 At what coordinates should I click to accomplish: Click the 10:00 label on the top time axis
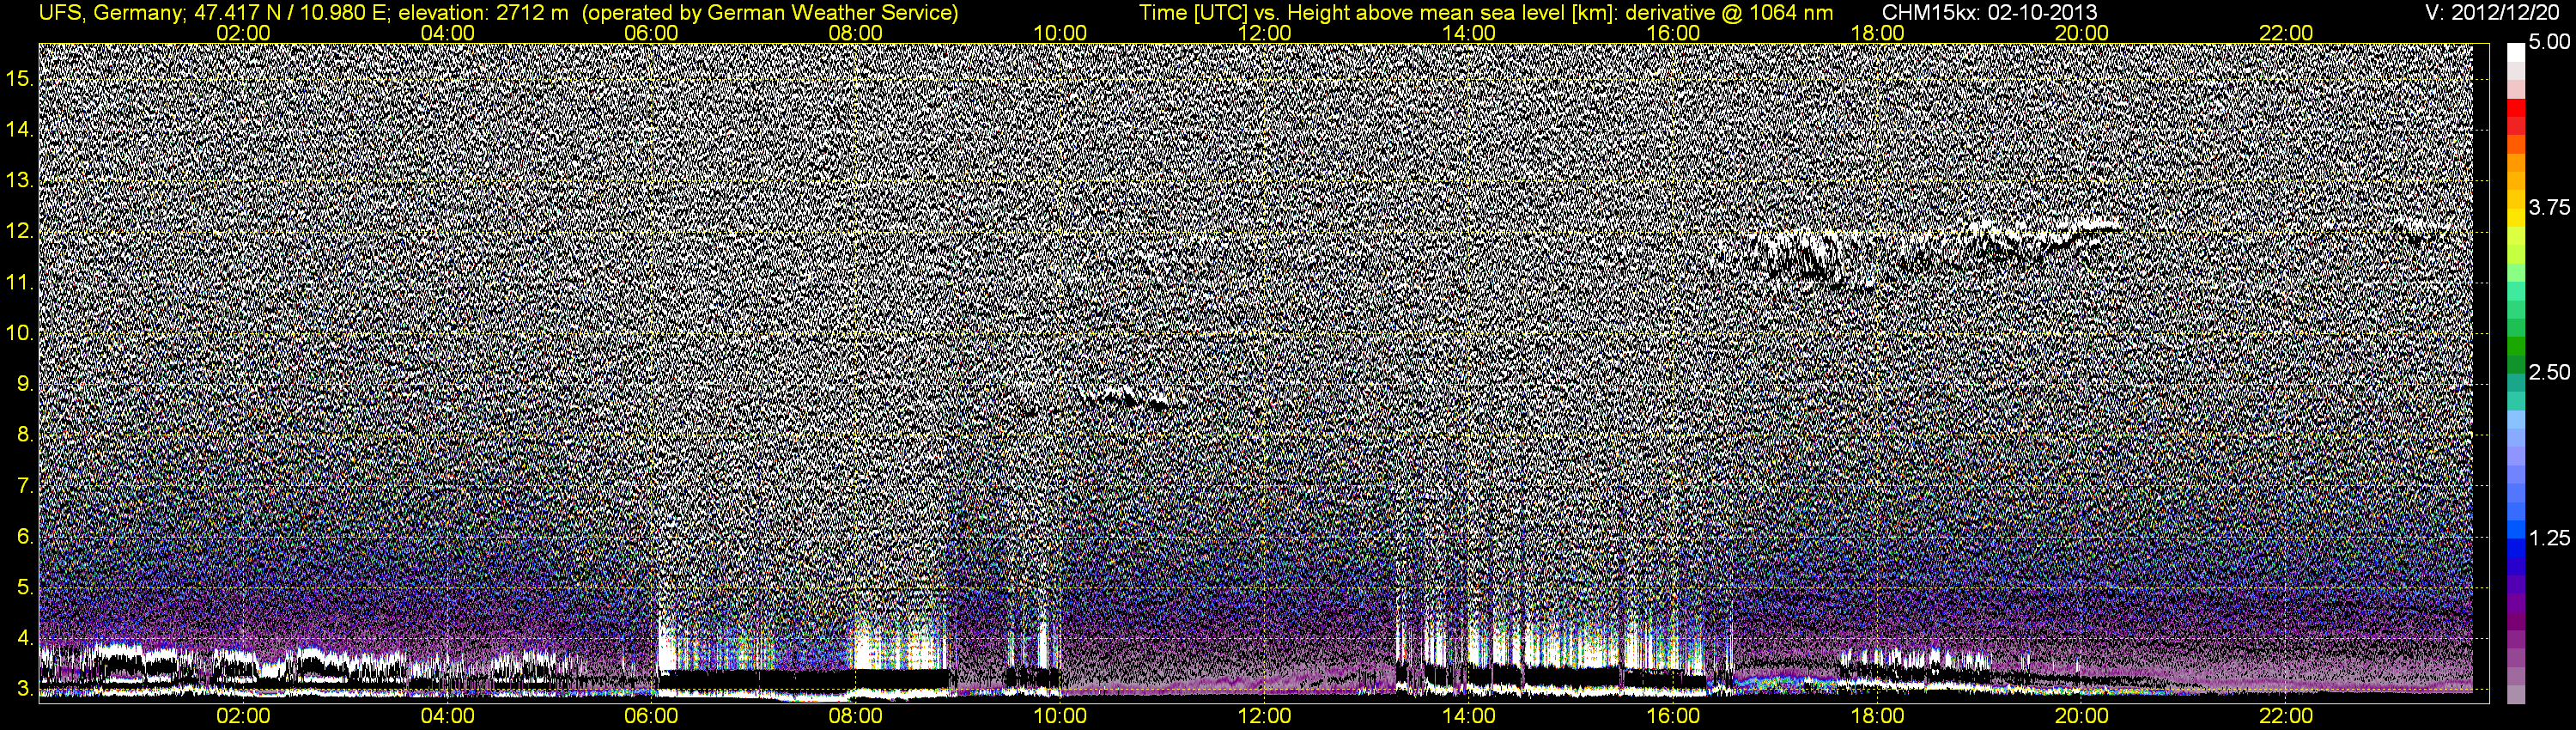click(1060, 33)
